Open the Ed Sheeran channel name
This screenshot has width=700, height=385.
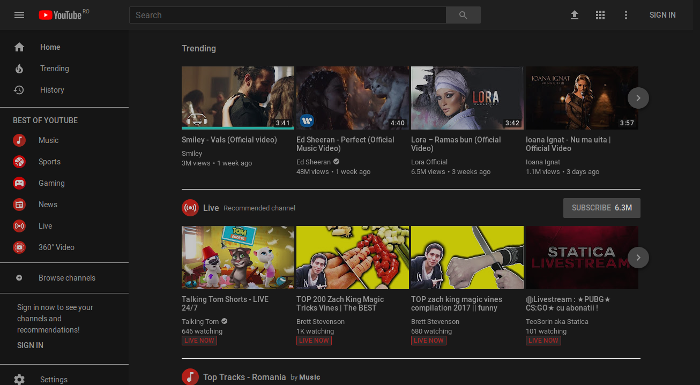click(313, 162)
